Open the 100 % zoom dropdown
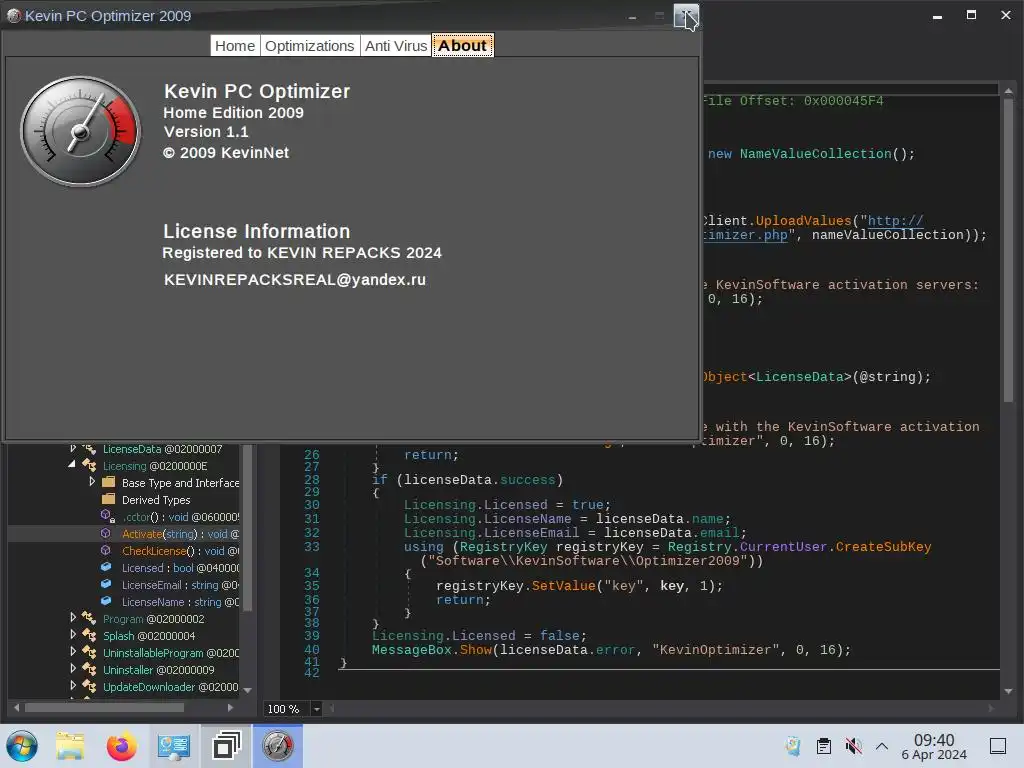 (317, 709)
